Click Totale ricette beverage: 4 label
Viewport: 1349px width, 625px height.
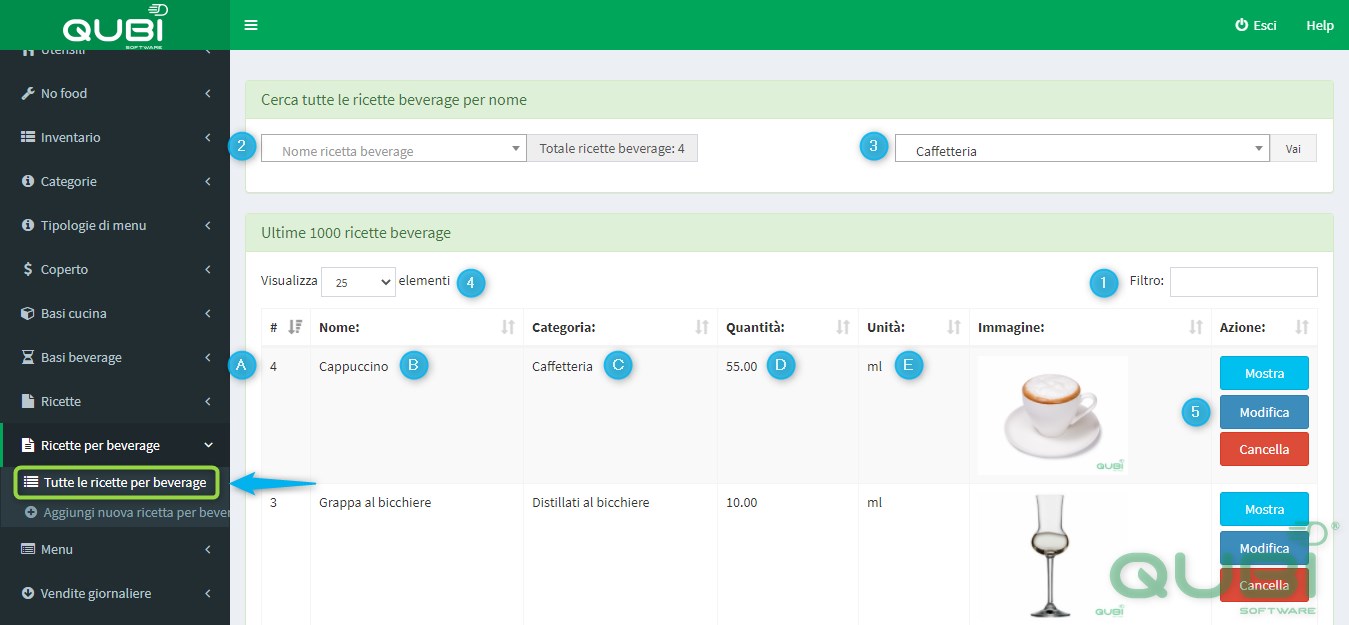612,148
